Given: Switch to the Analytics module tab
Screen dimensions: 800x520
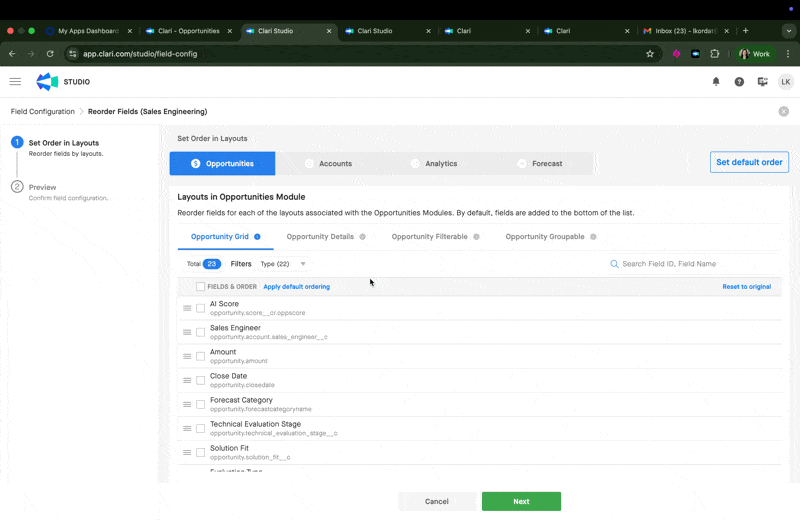Looking at the screenshot, I should (x=434, y=163).
